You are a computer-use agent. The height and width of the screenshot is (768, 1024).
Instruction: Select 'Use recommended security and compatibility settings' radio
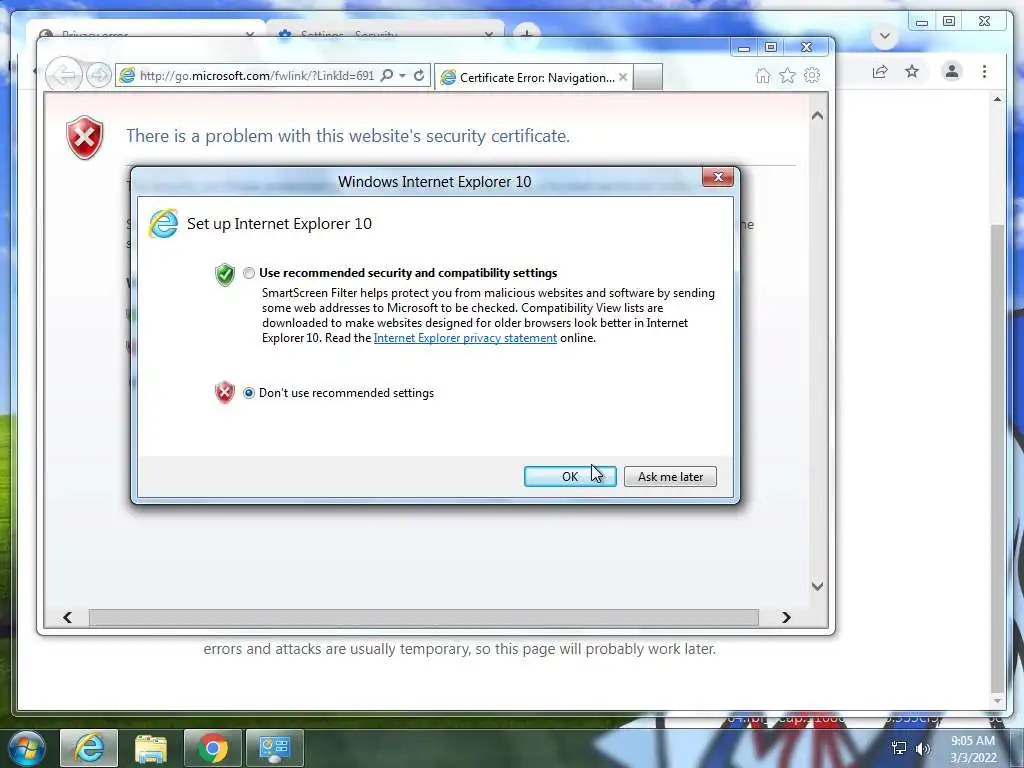pos(249,273)
